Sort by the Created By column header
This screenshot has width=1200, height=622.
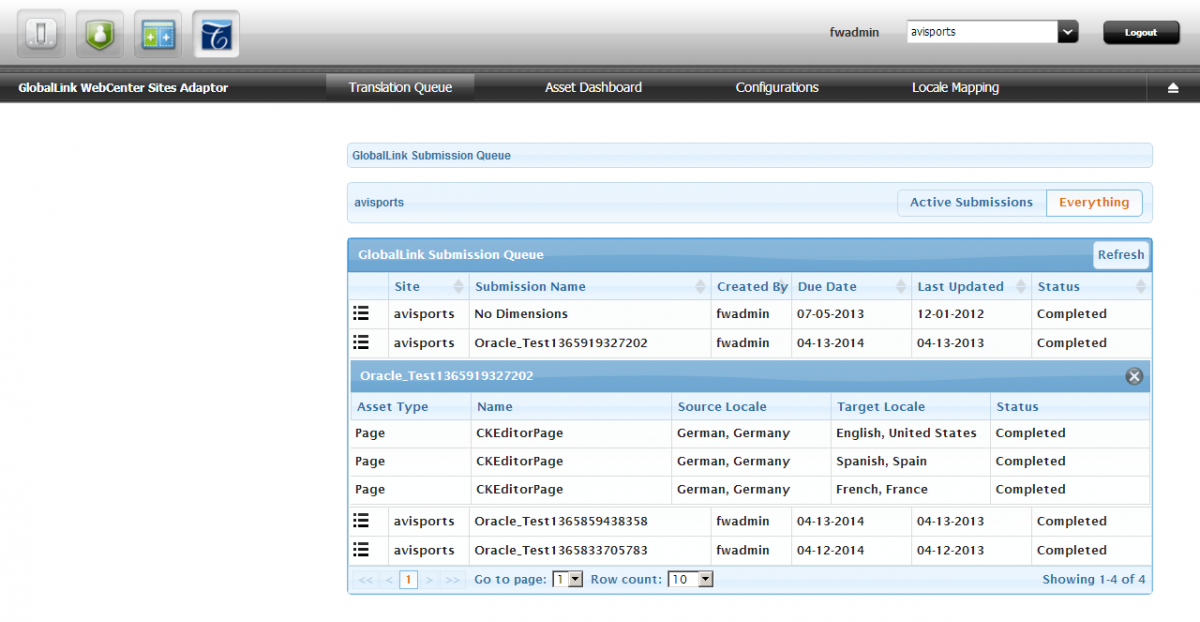pos(752,287)
